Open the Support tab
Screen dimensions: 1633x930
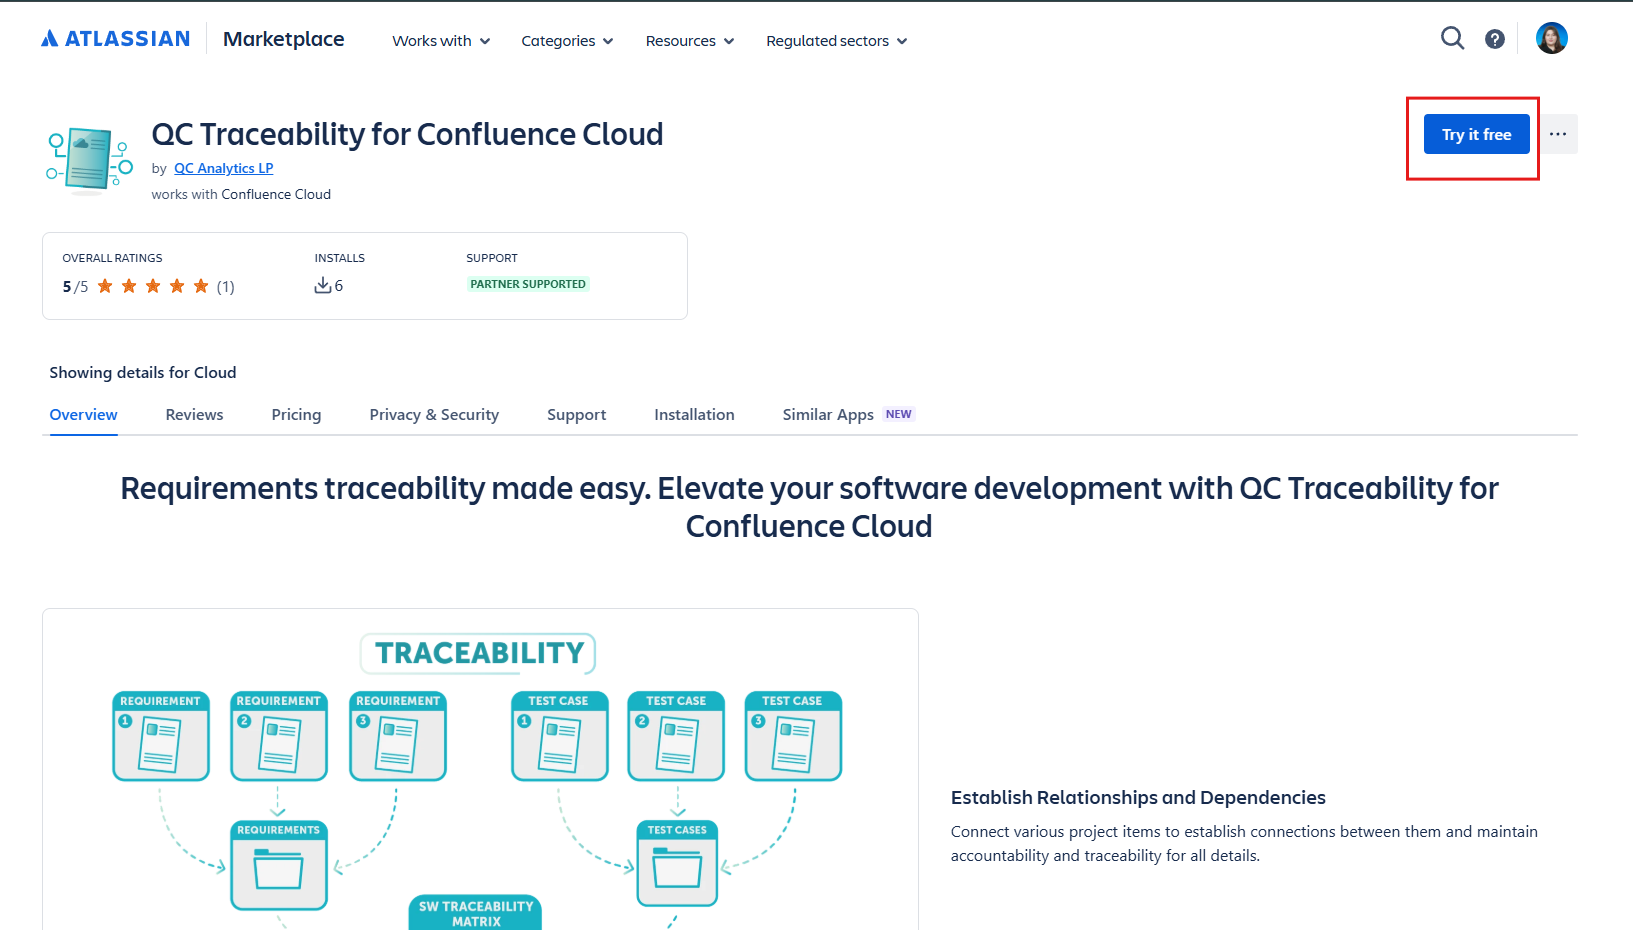point(576,414)
